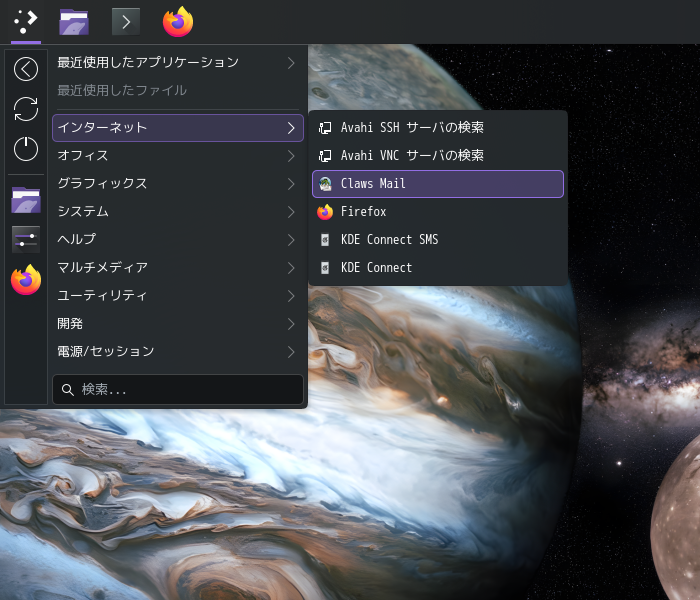The height and width of the screenshot is (600, 700).
Task: Launch Firefox from the top panel
Action: [178, 21]
